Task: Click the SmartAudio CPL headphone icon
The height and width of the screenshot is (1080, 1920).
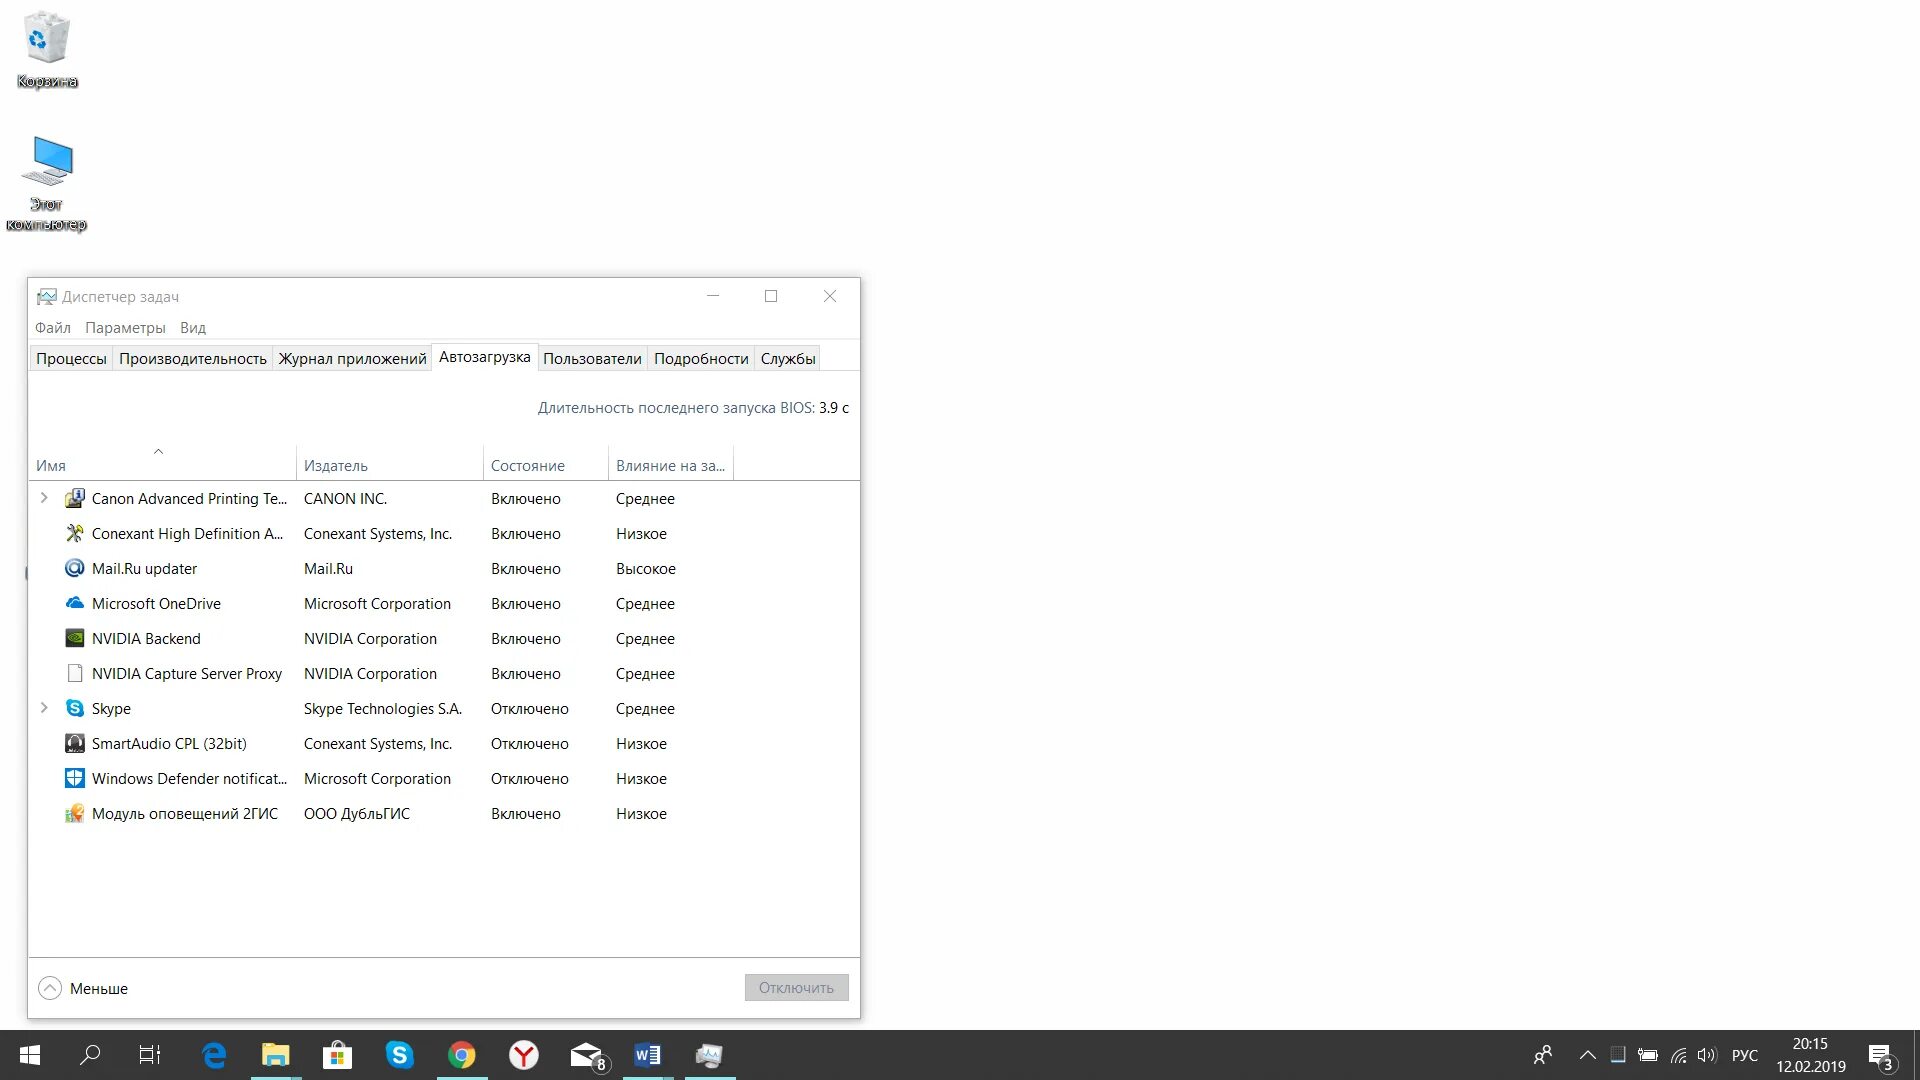Action: click(x=74, y=743)
